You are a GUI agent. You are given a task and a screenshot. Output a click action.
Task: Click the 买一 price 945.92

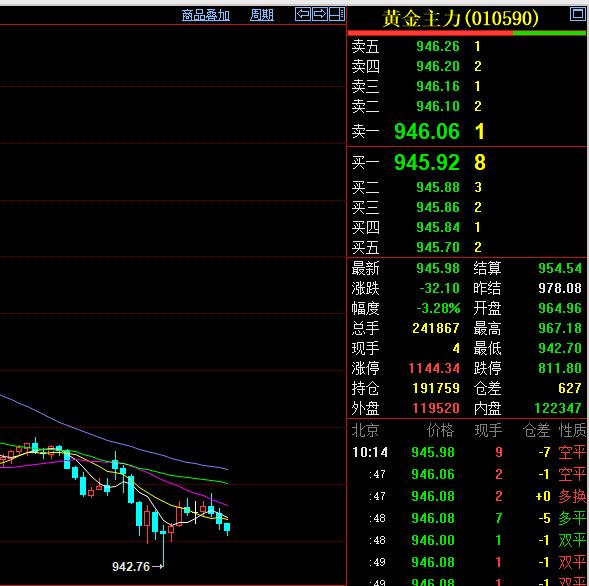click(427, 162)
